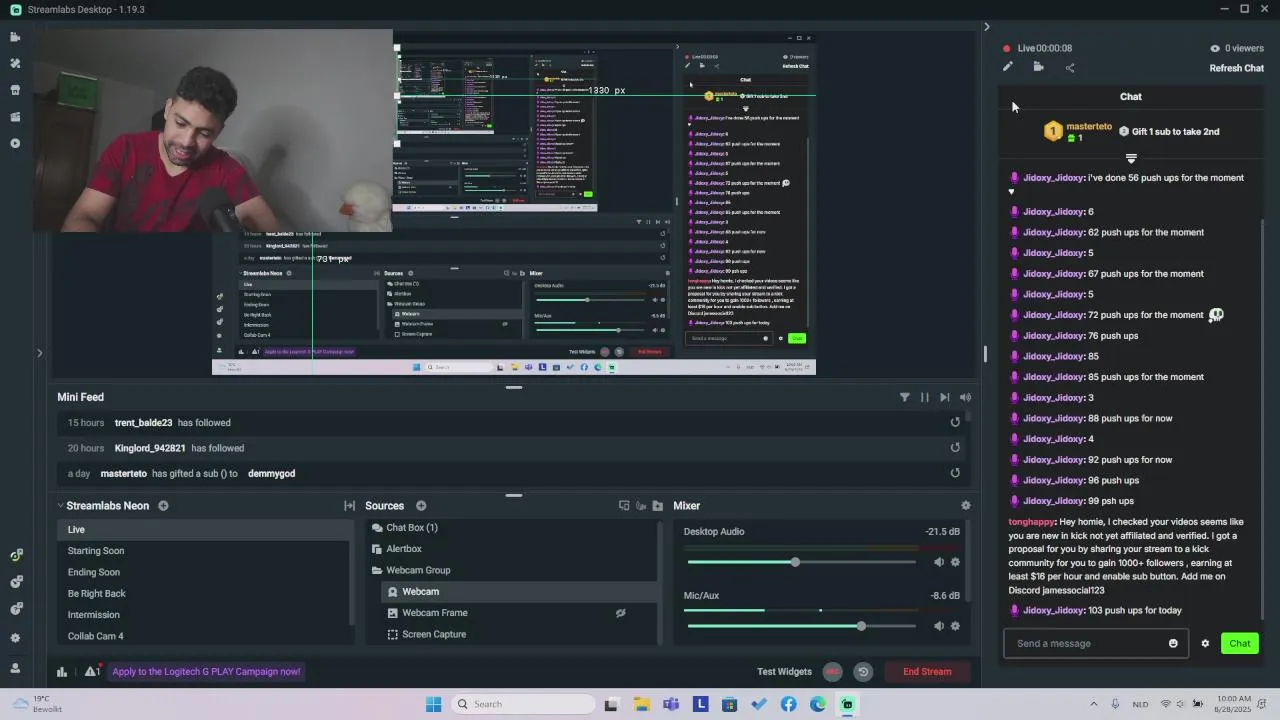The height and width of the screenshot is (720, 1280).
Task: Adjust the Mic/Aux volume slider
Action: (861, 626)
